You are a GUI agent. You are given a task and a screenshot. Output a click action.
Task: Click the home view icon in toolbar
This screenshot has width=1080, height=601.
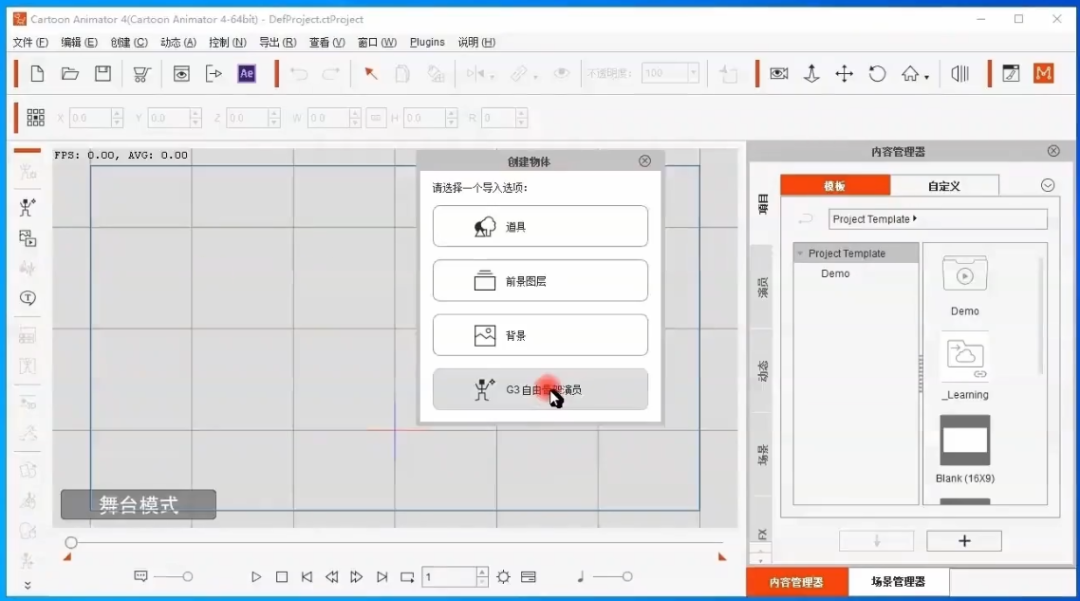pos(906,73)
